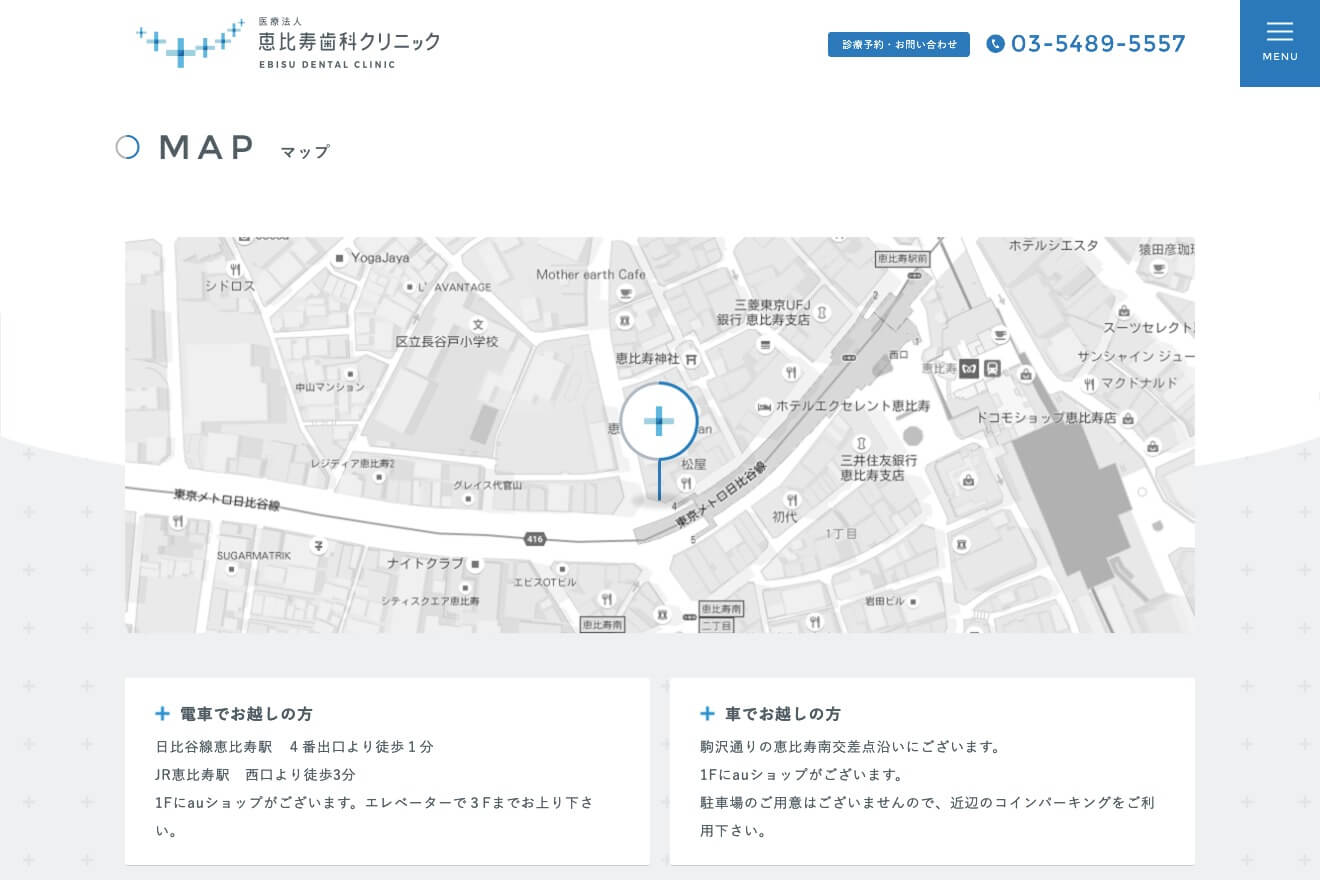1320x880 pixels.
Task: Click the shrine icon beside 恵比寿神社
Action: tap(692, 358)
